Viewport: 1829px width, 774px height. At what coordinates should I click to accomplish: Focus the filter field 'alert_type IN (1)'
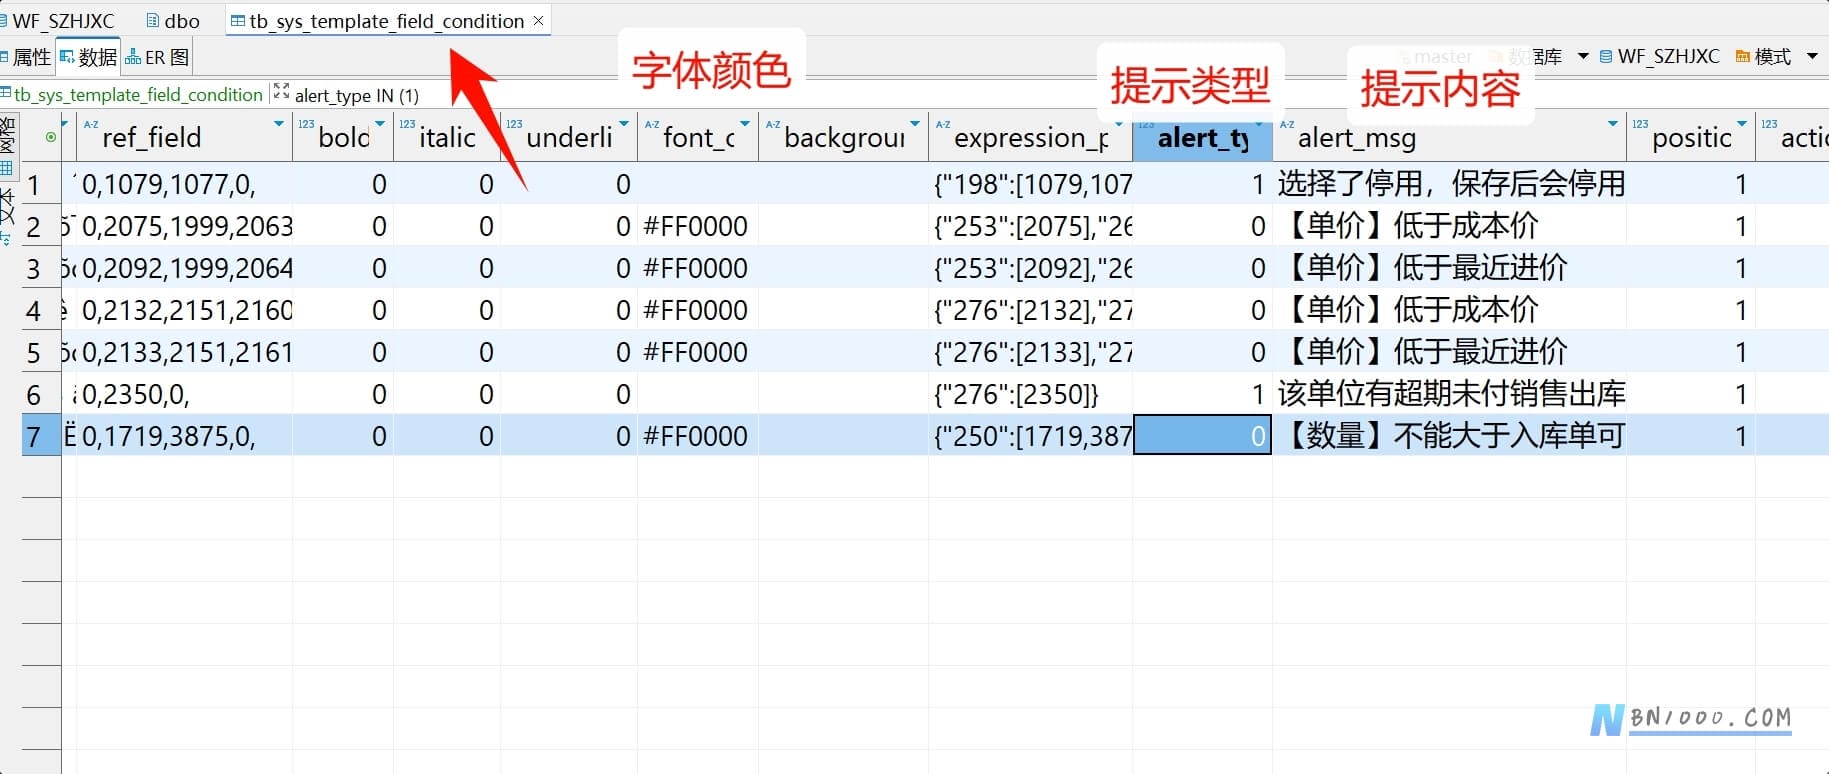(x=357, y=96)
